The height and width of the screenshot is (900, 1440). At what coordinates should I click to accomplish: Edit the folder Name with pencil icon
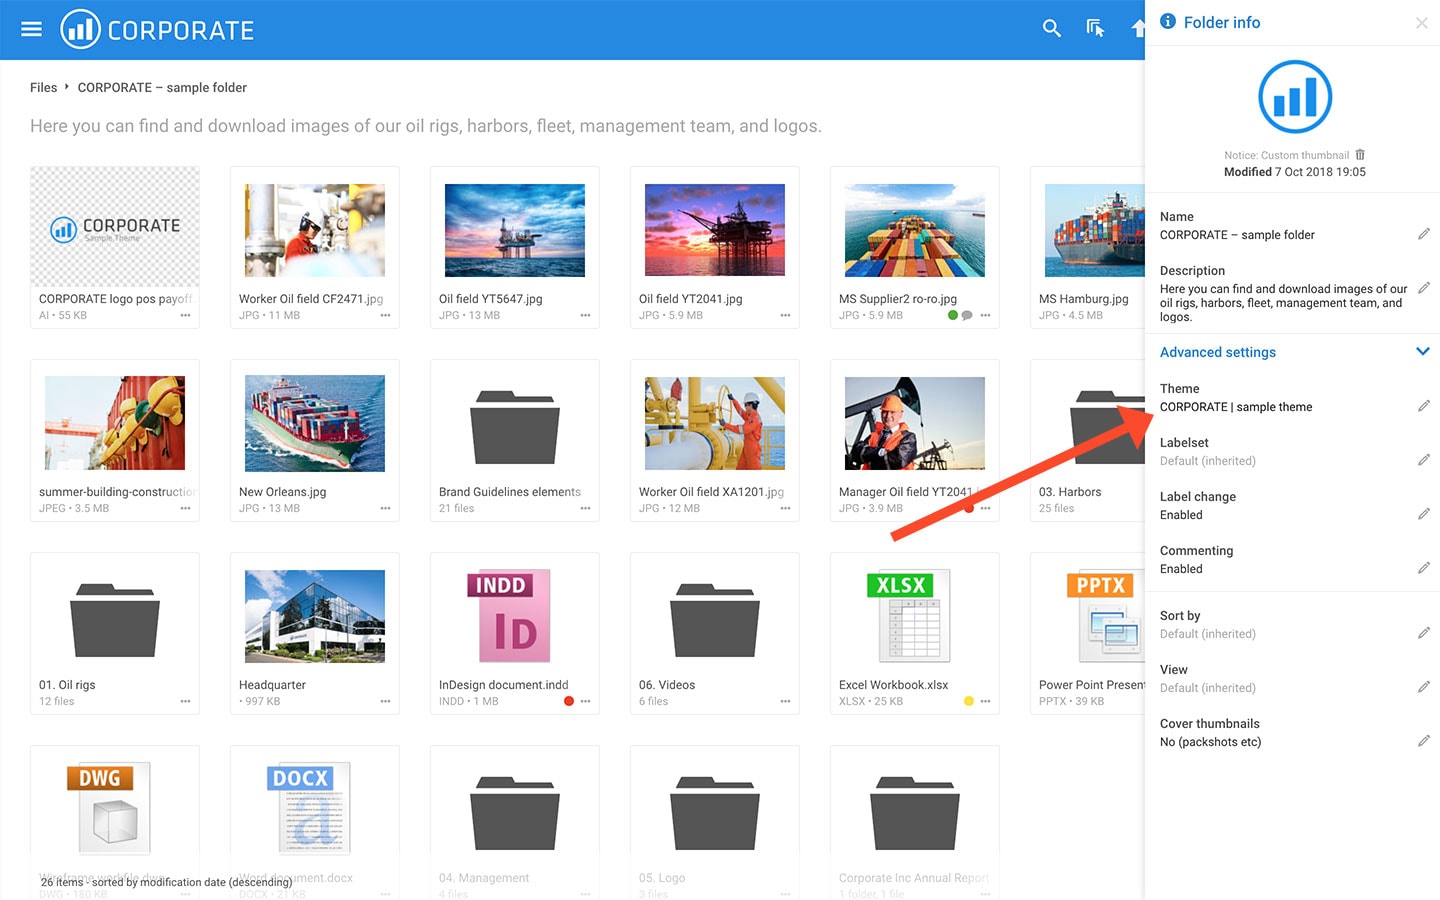click(x=1423, y=234)
